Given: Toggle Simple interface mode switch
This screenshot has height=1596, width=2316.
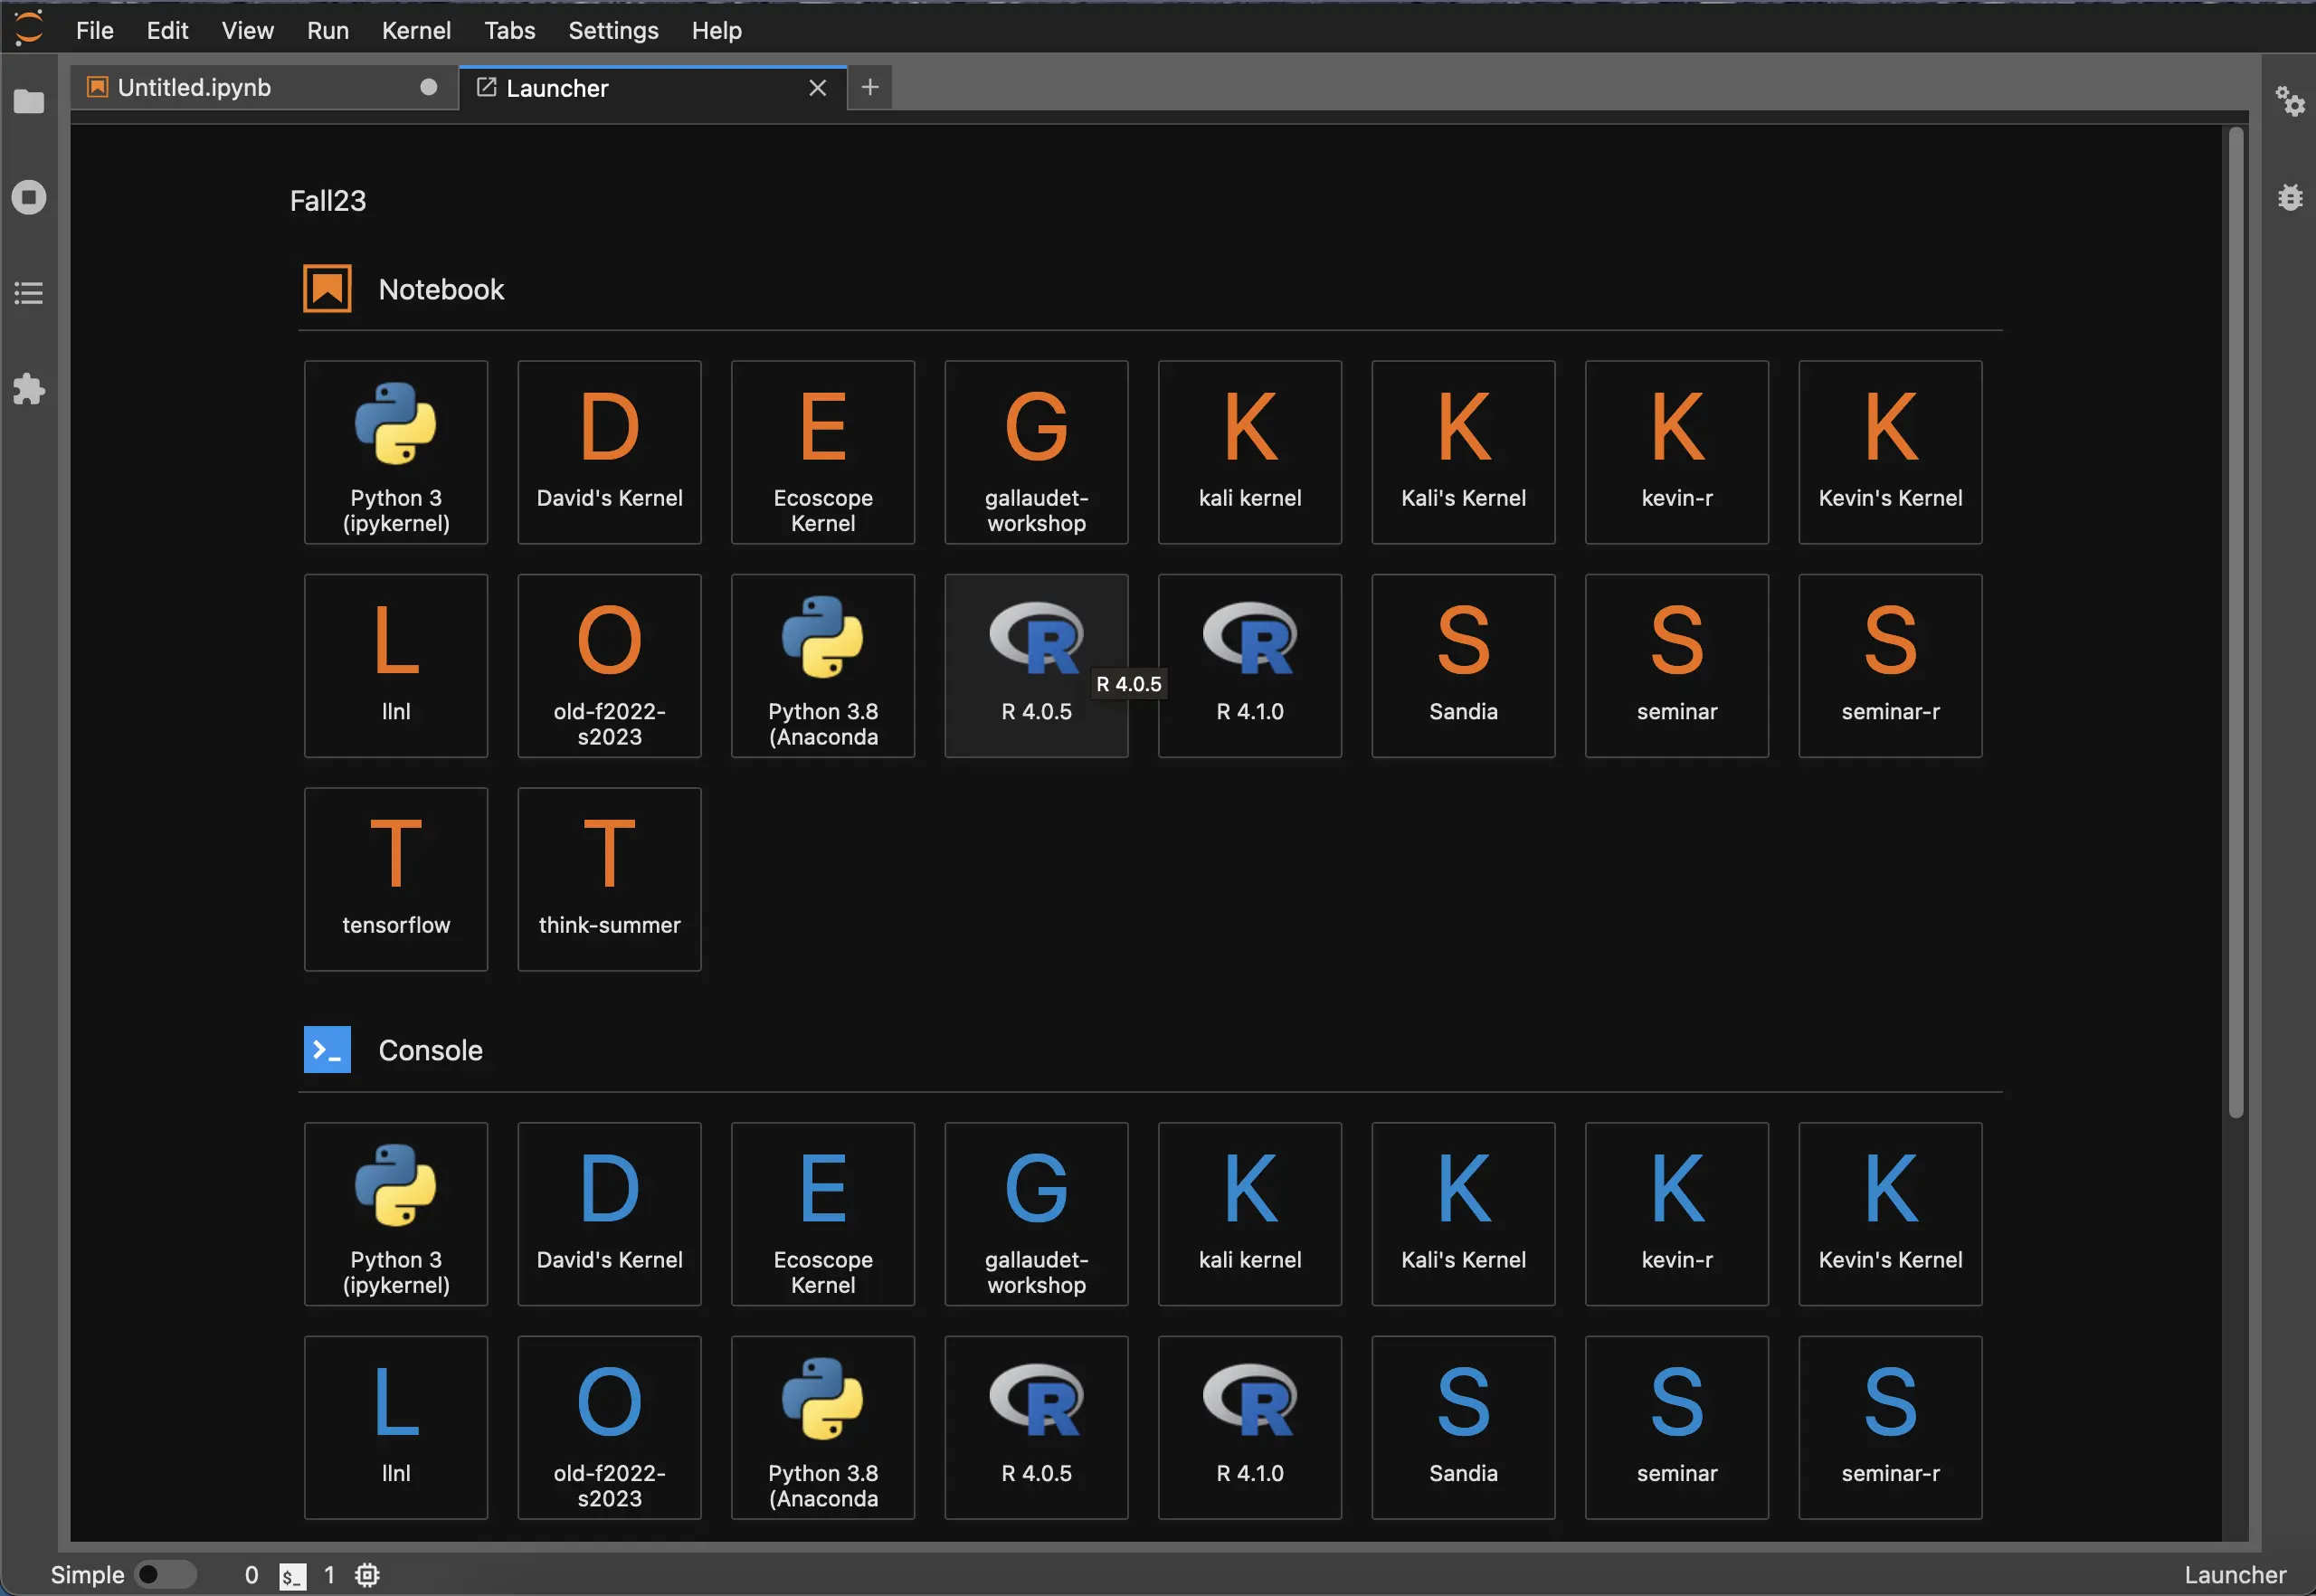Looking at the screenshot, I should pyautogui.click(x=165, y=1575).
